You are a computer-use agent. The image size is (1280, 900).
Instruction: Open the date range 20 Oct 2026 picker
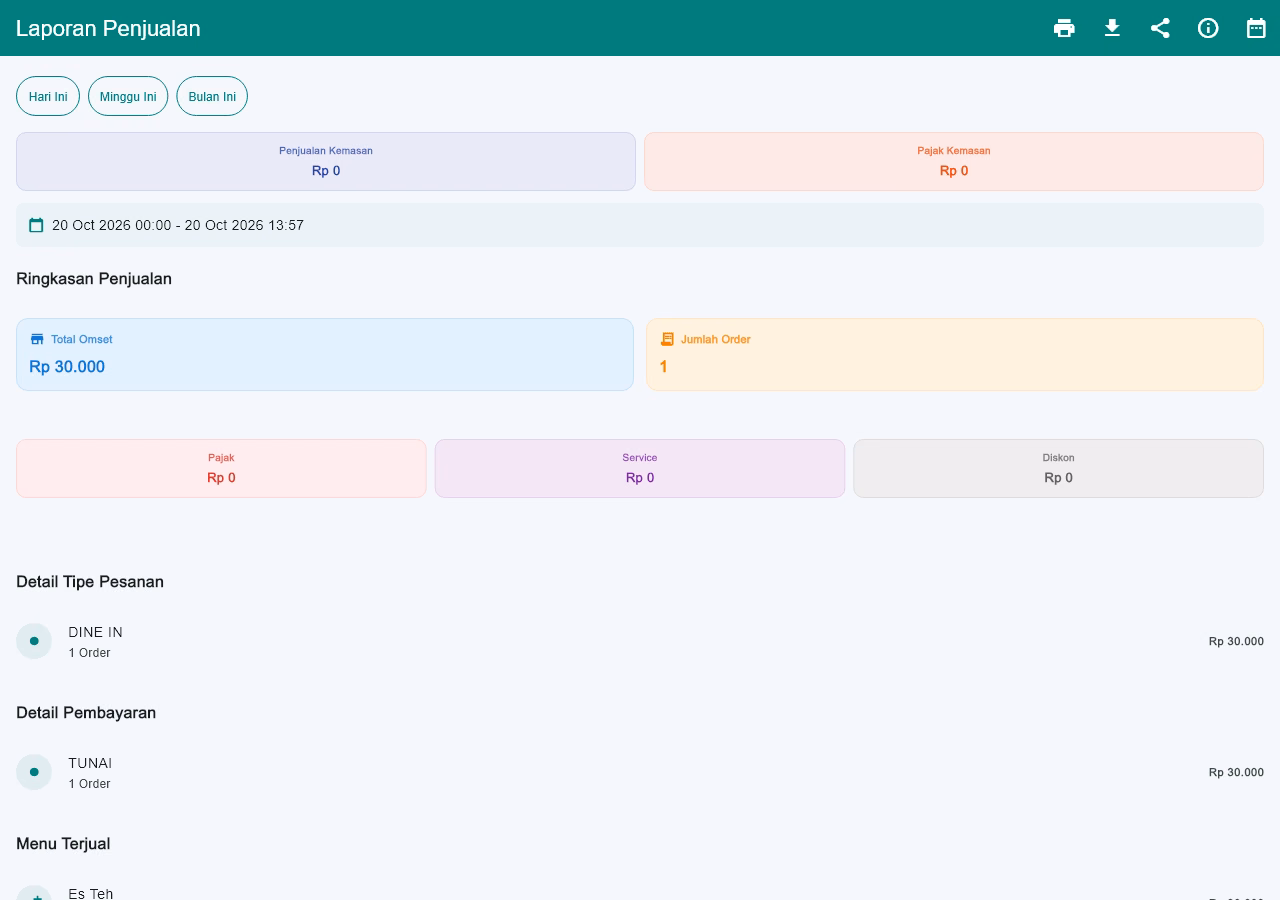640,225
